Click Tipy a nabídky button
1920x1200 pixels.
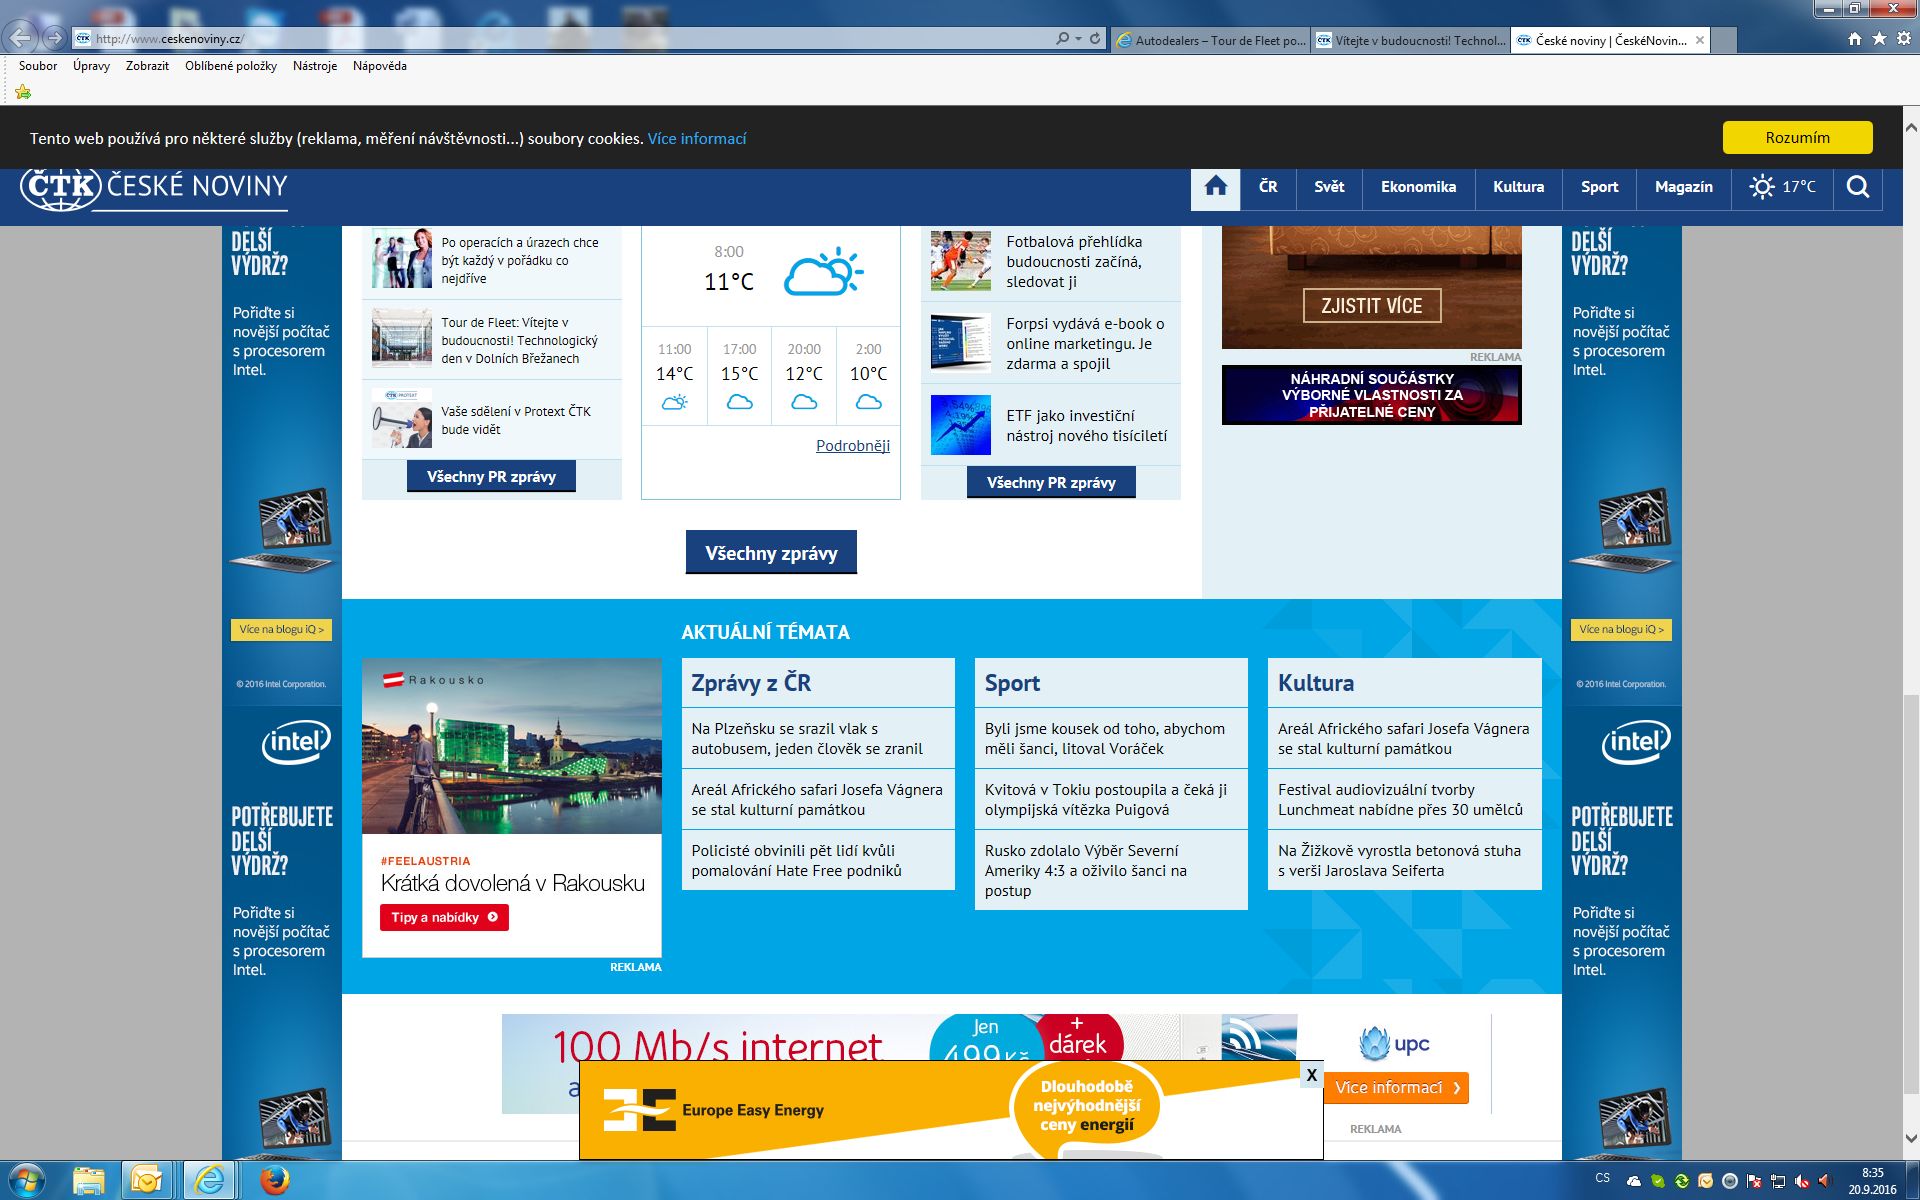coord(444,918)
